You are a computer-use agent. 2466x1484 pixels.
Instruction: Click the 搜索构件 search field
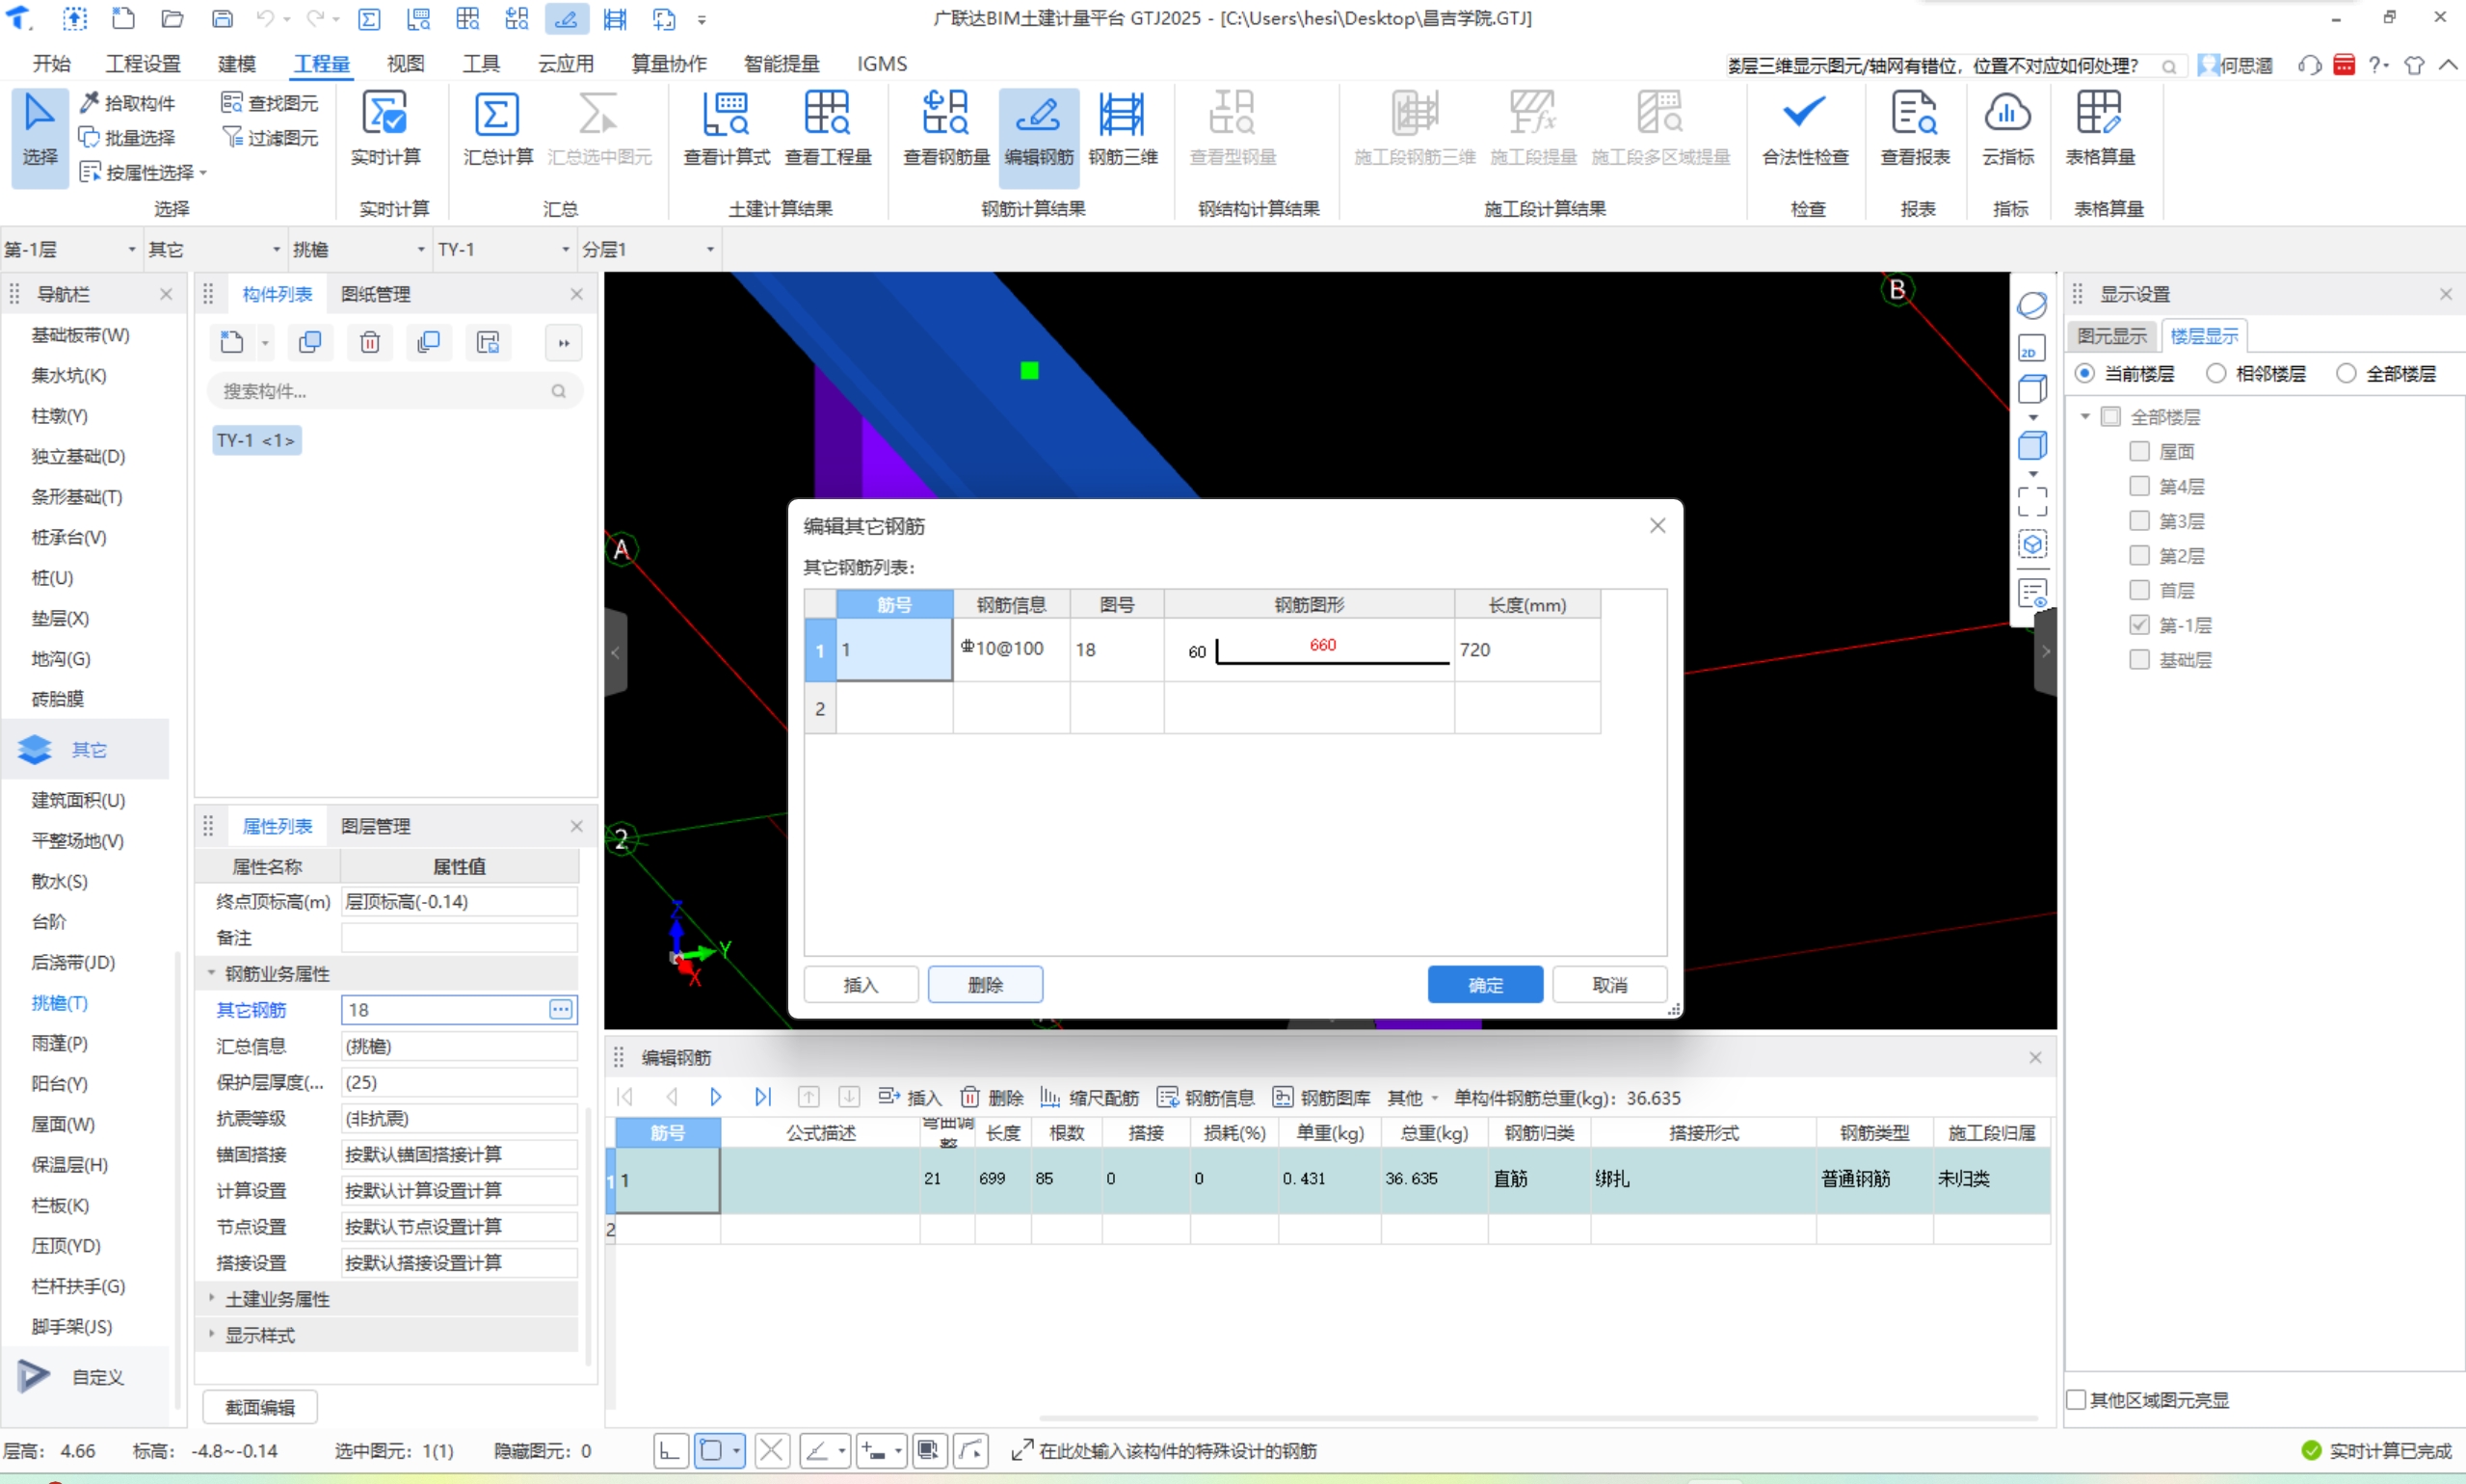(x=394, y=391)
